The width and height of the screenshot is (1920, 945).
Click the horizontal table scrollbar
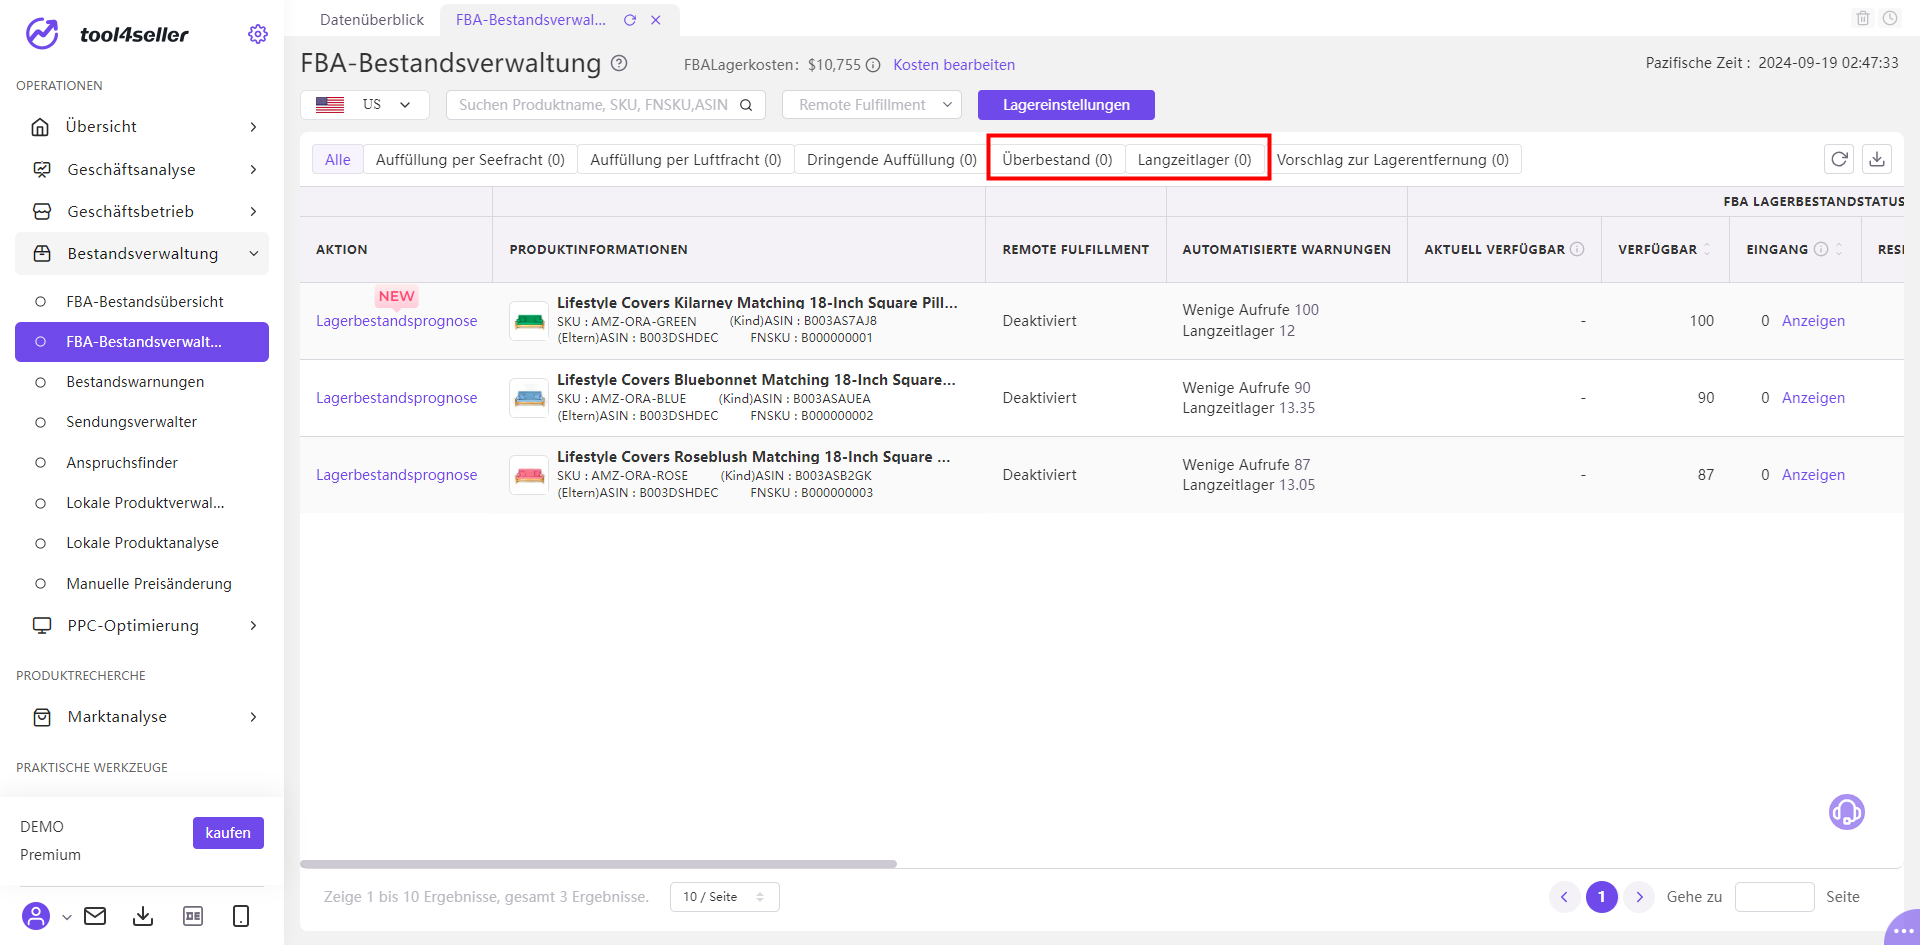(598, 864)
